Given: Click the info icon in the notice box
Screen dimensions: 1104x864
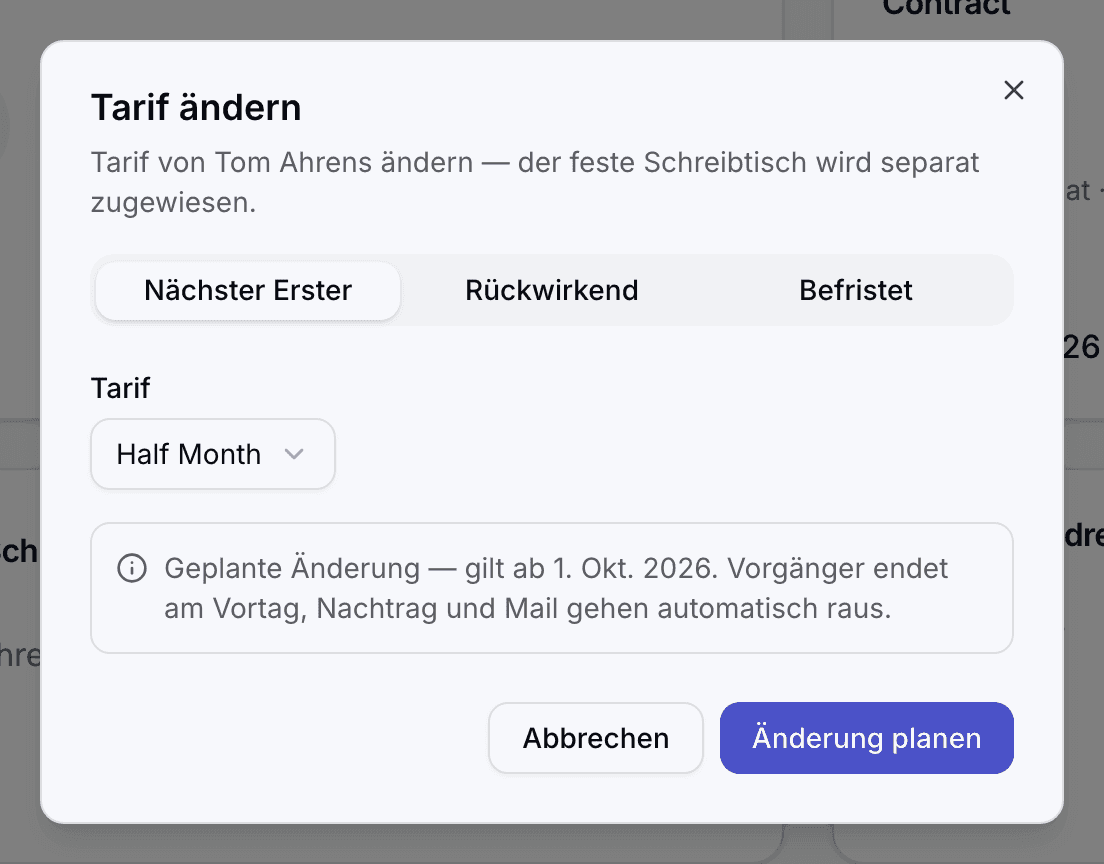Looking at the screenshot, I should pos(132,568).
